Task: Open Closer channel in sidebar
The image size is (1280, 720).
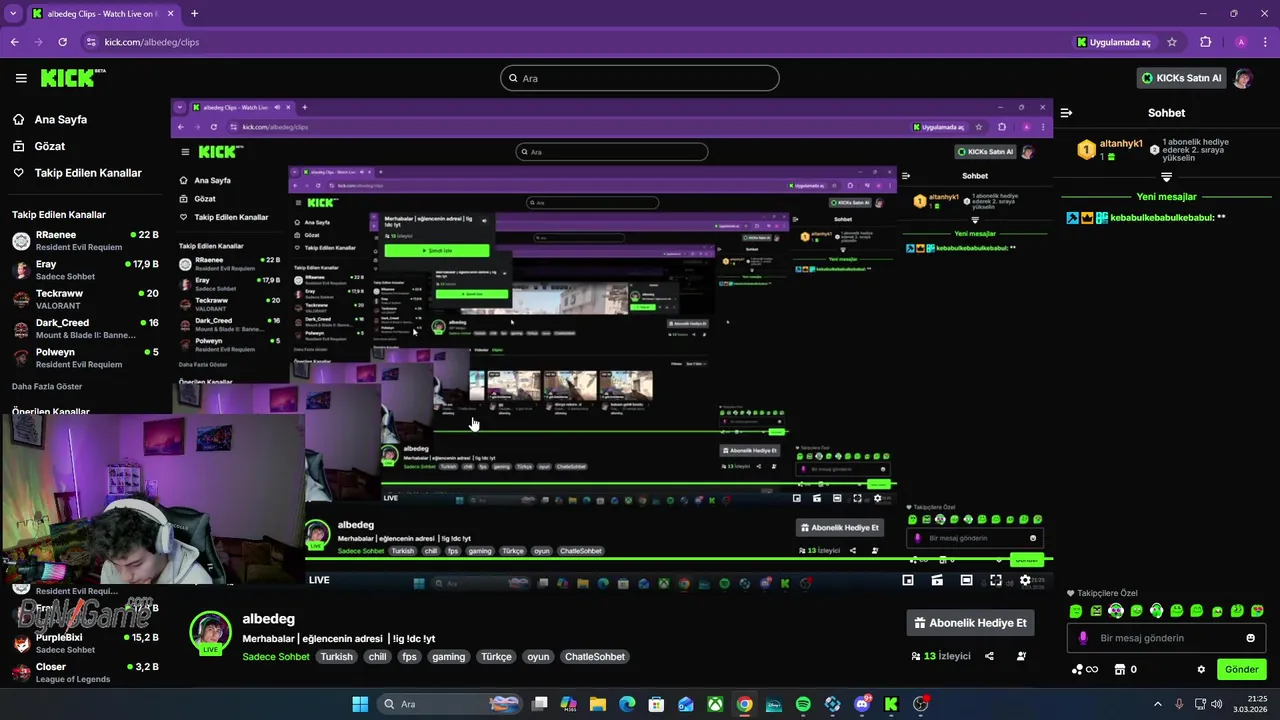Action: pyautogui.click(x=85, y=672)
